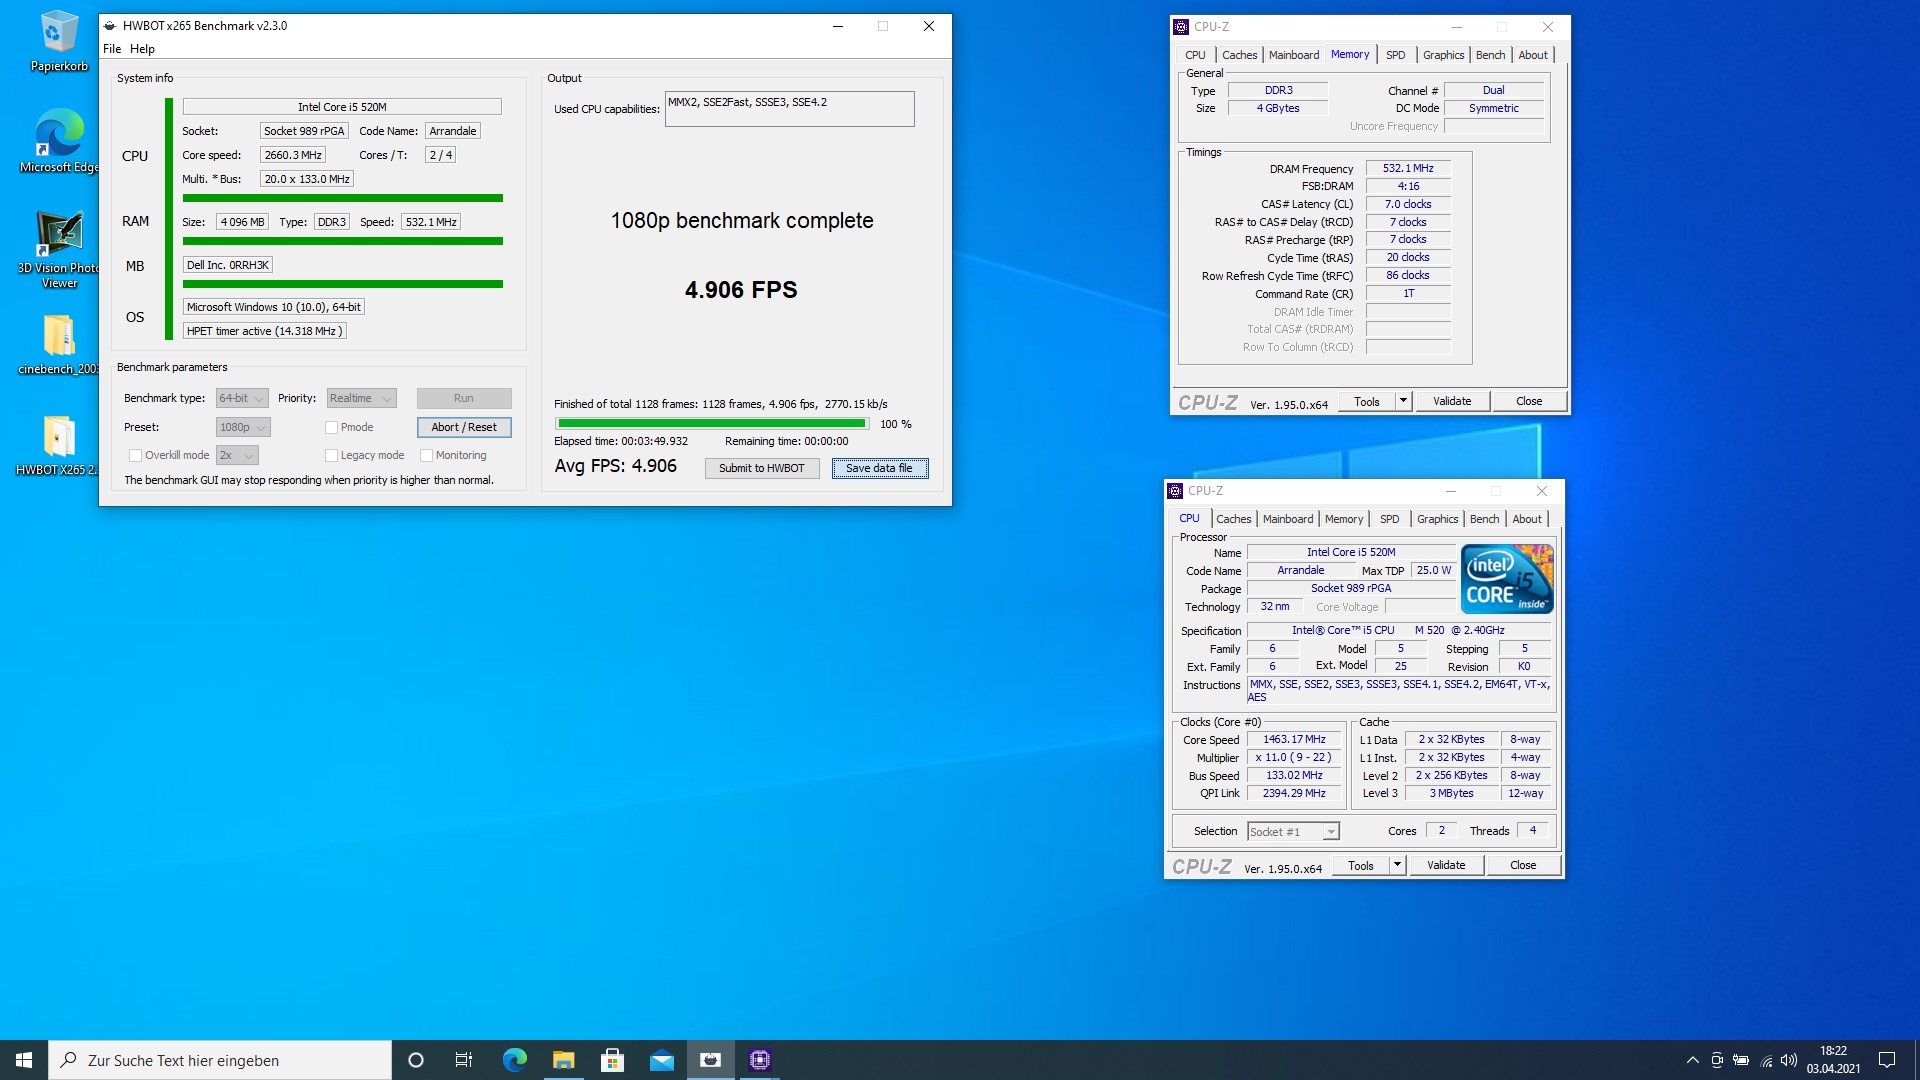Open the network tray icon
Viewport: 1920px width, 1080px height.
pos(1766,1060)
